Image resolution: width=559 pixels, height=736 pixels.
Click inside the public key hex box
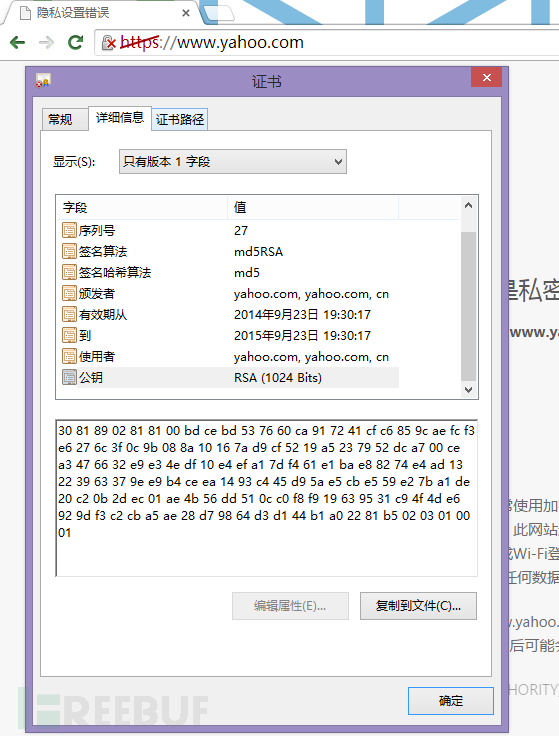[x=267, y=498]
